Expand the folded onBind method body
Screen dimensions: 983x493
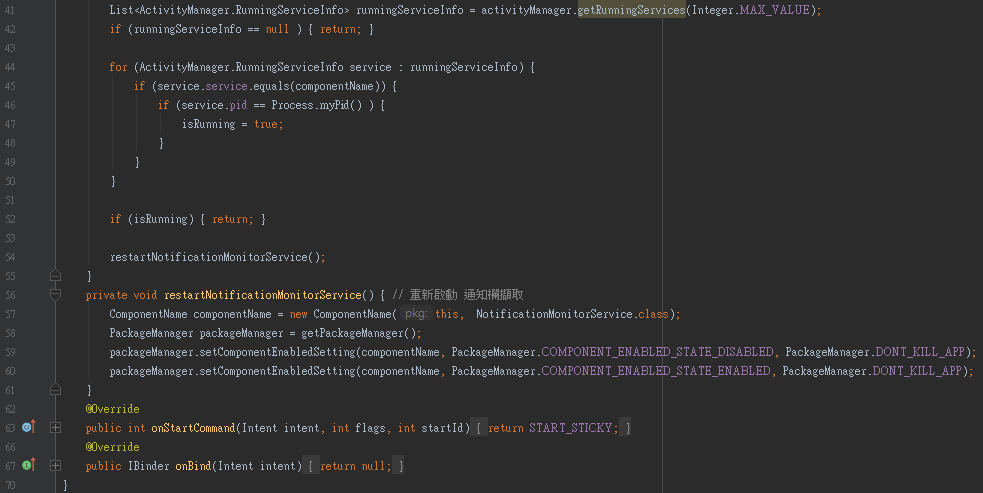(55, 465)
